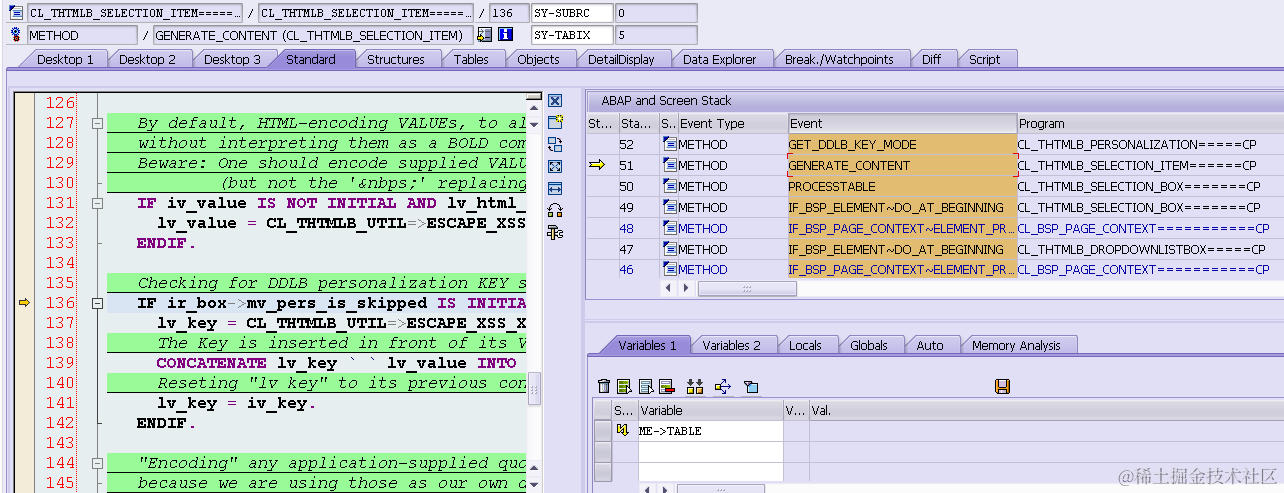Click the sort-columns icon in Variables toolbar
This screenshot has height=493, width=1284.
[x=695, y=386]
